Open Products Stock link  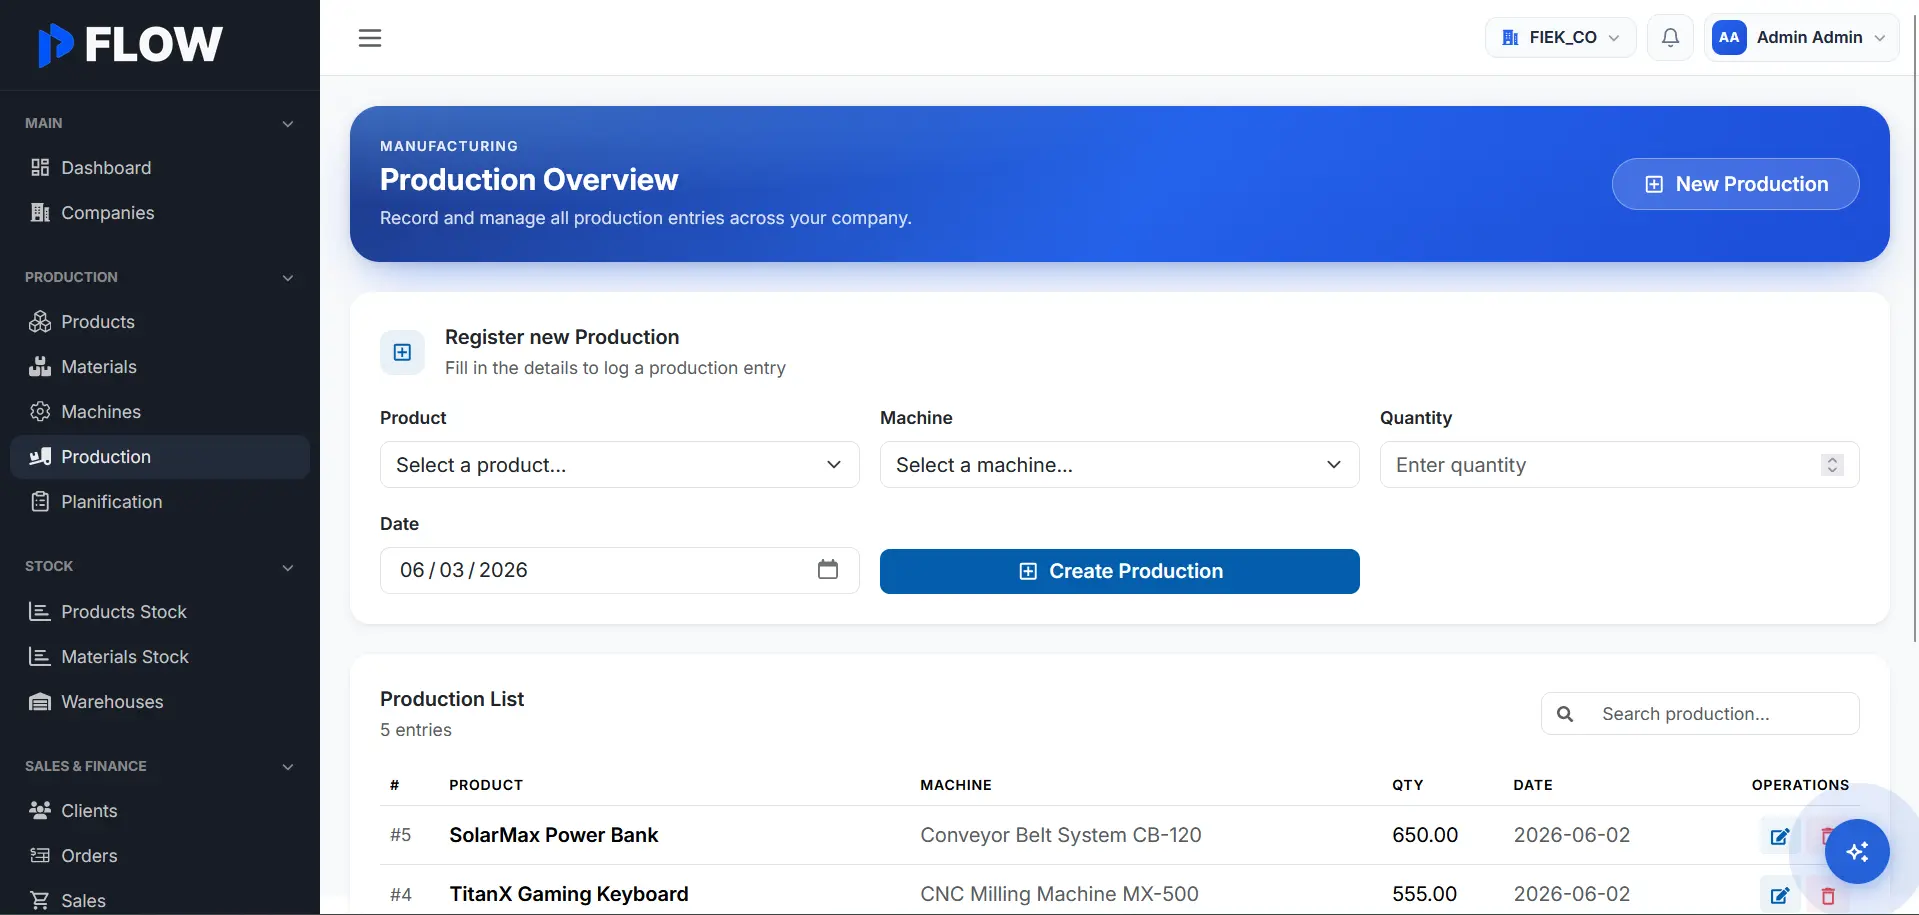point(160,611)
